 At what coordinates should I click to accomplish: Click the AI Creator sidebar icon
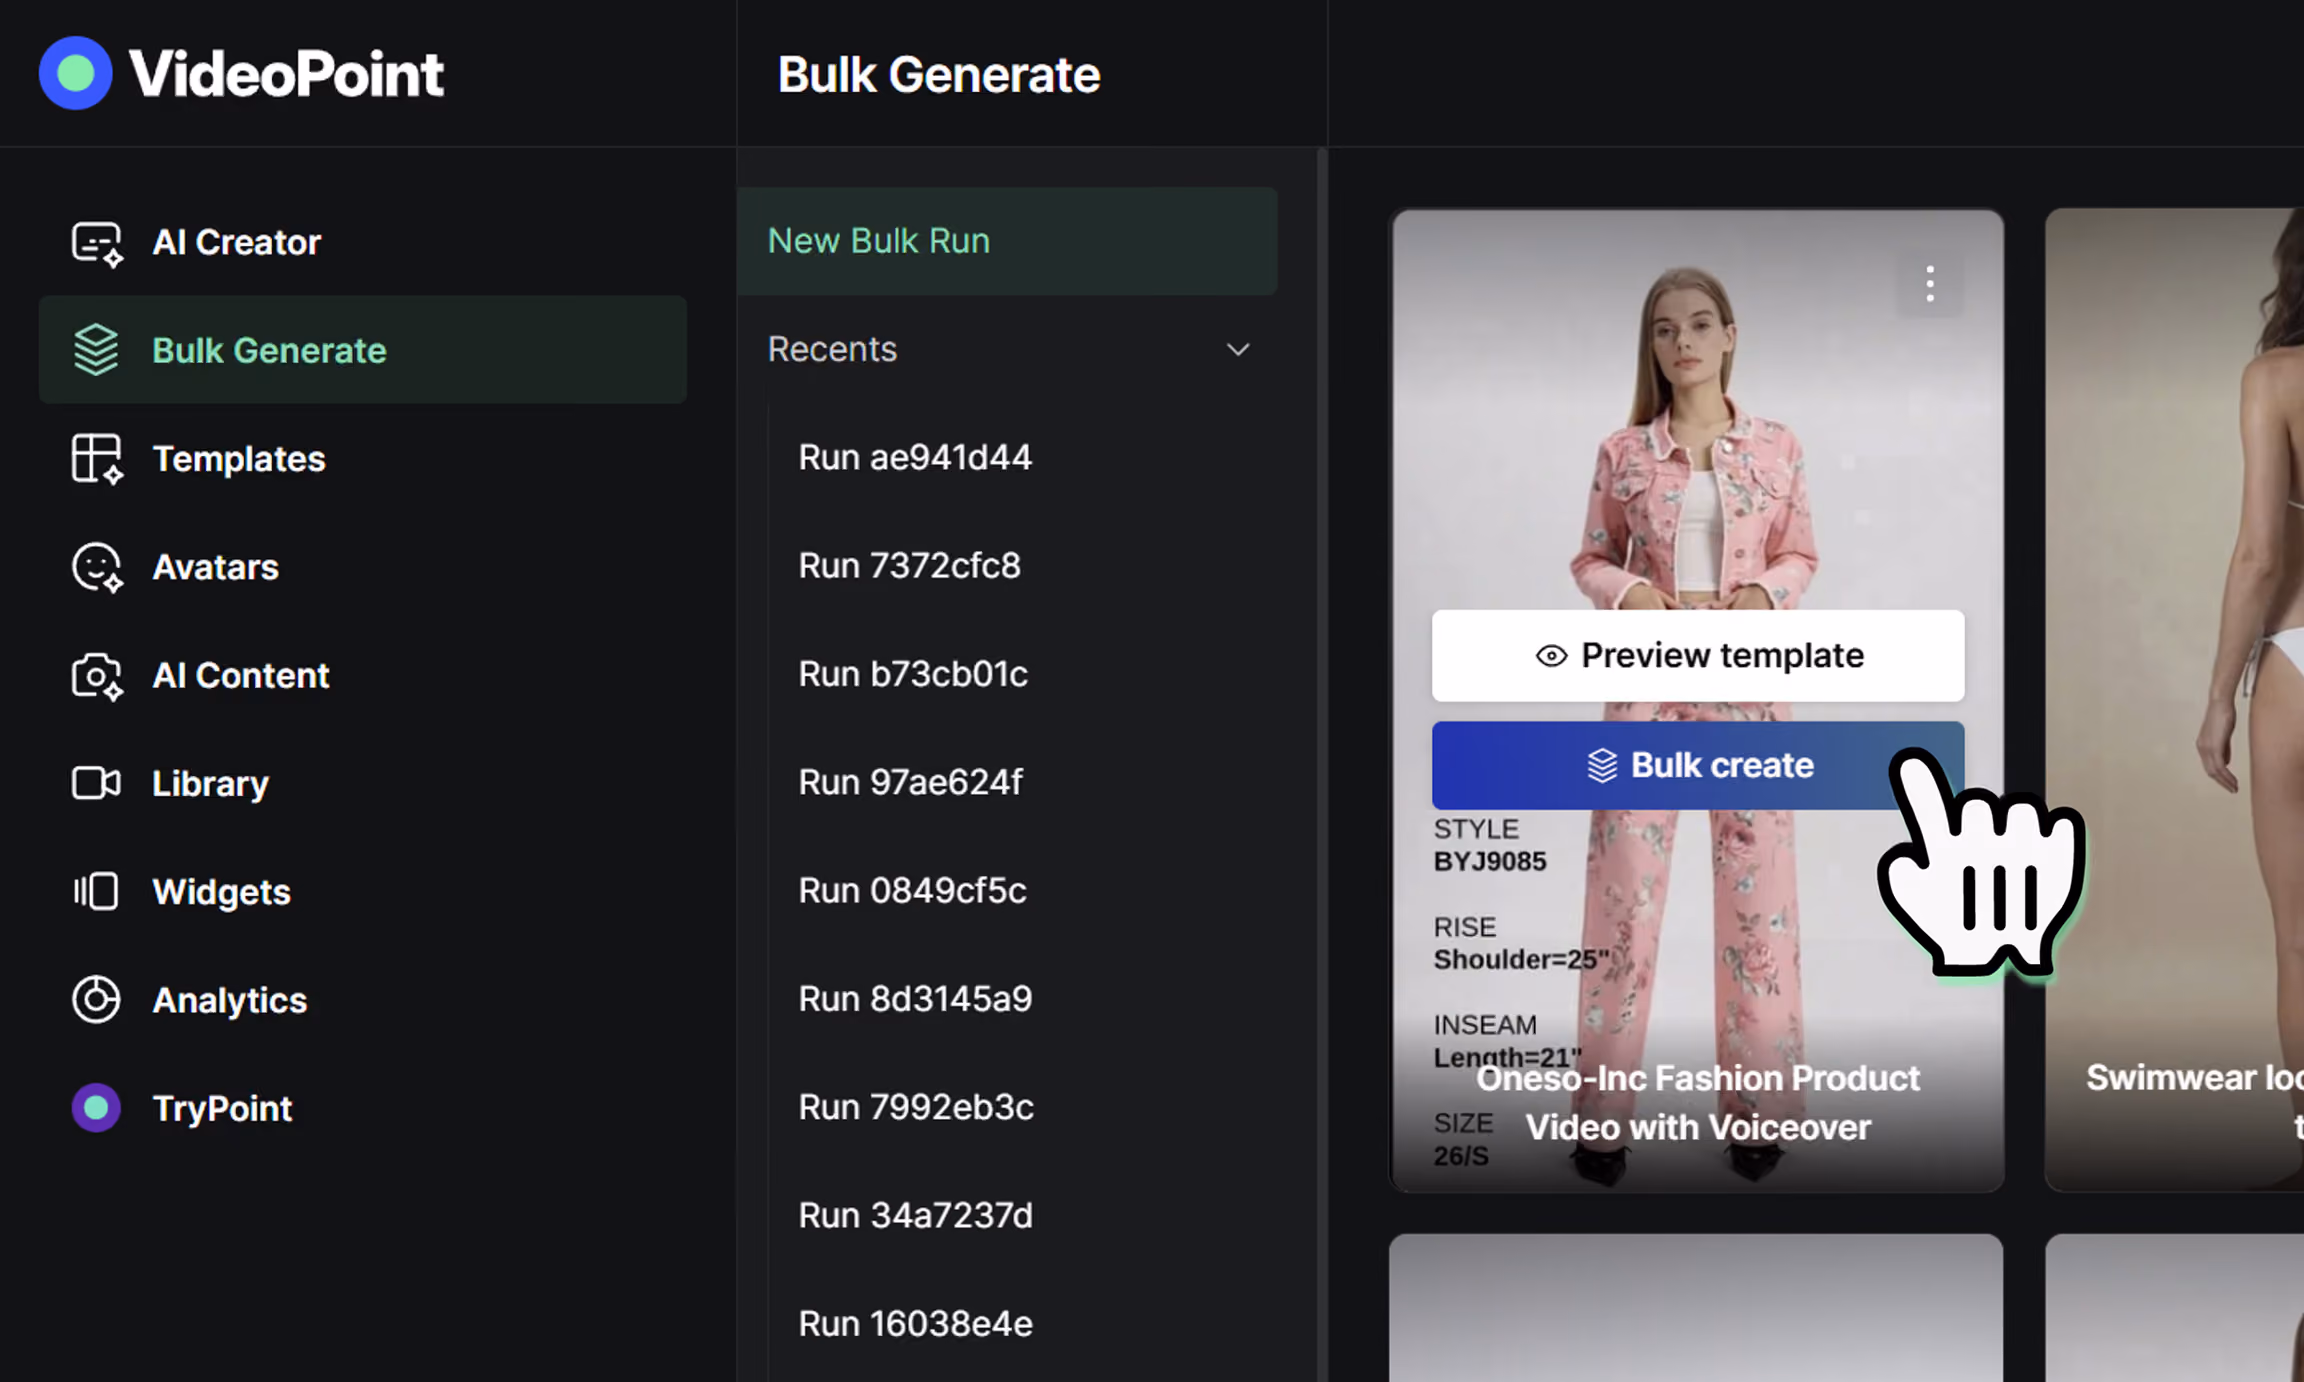(x=97, y=243)
